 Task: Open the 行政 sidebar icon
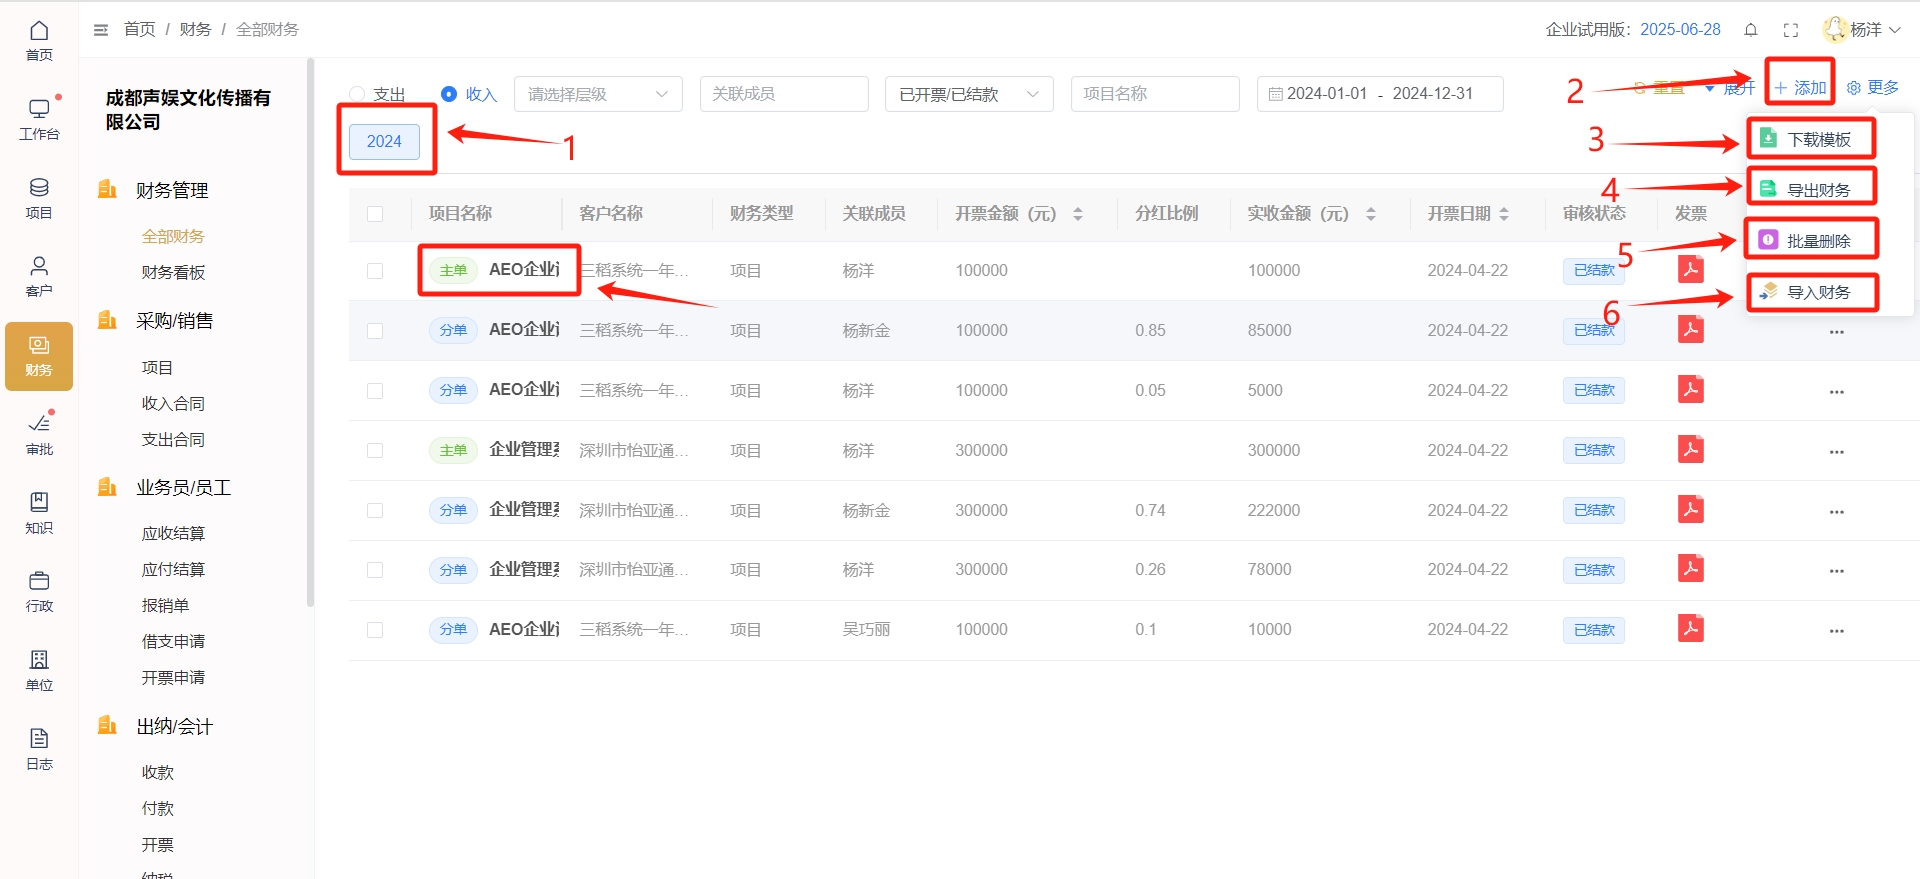pyautogui.click(x=39, y=592)
